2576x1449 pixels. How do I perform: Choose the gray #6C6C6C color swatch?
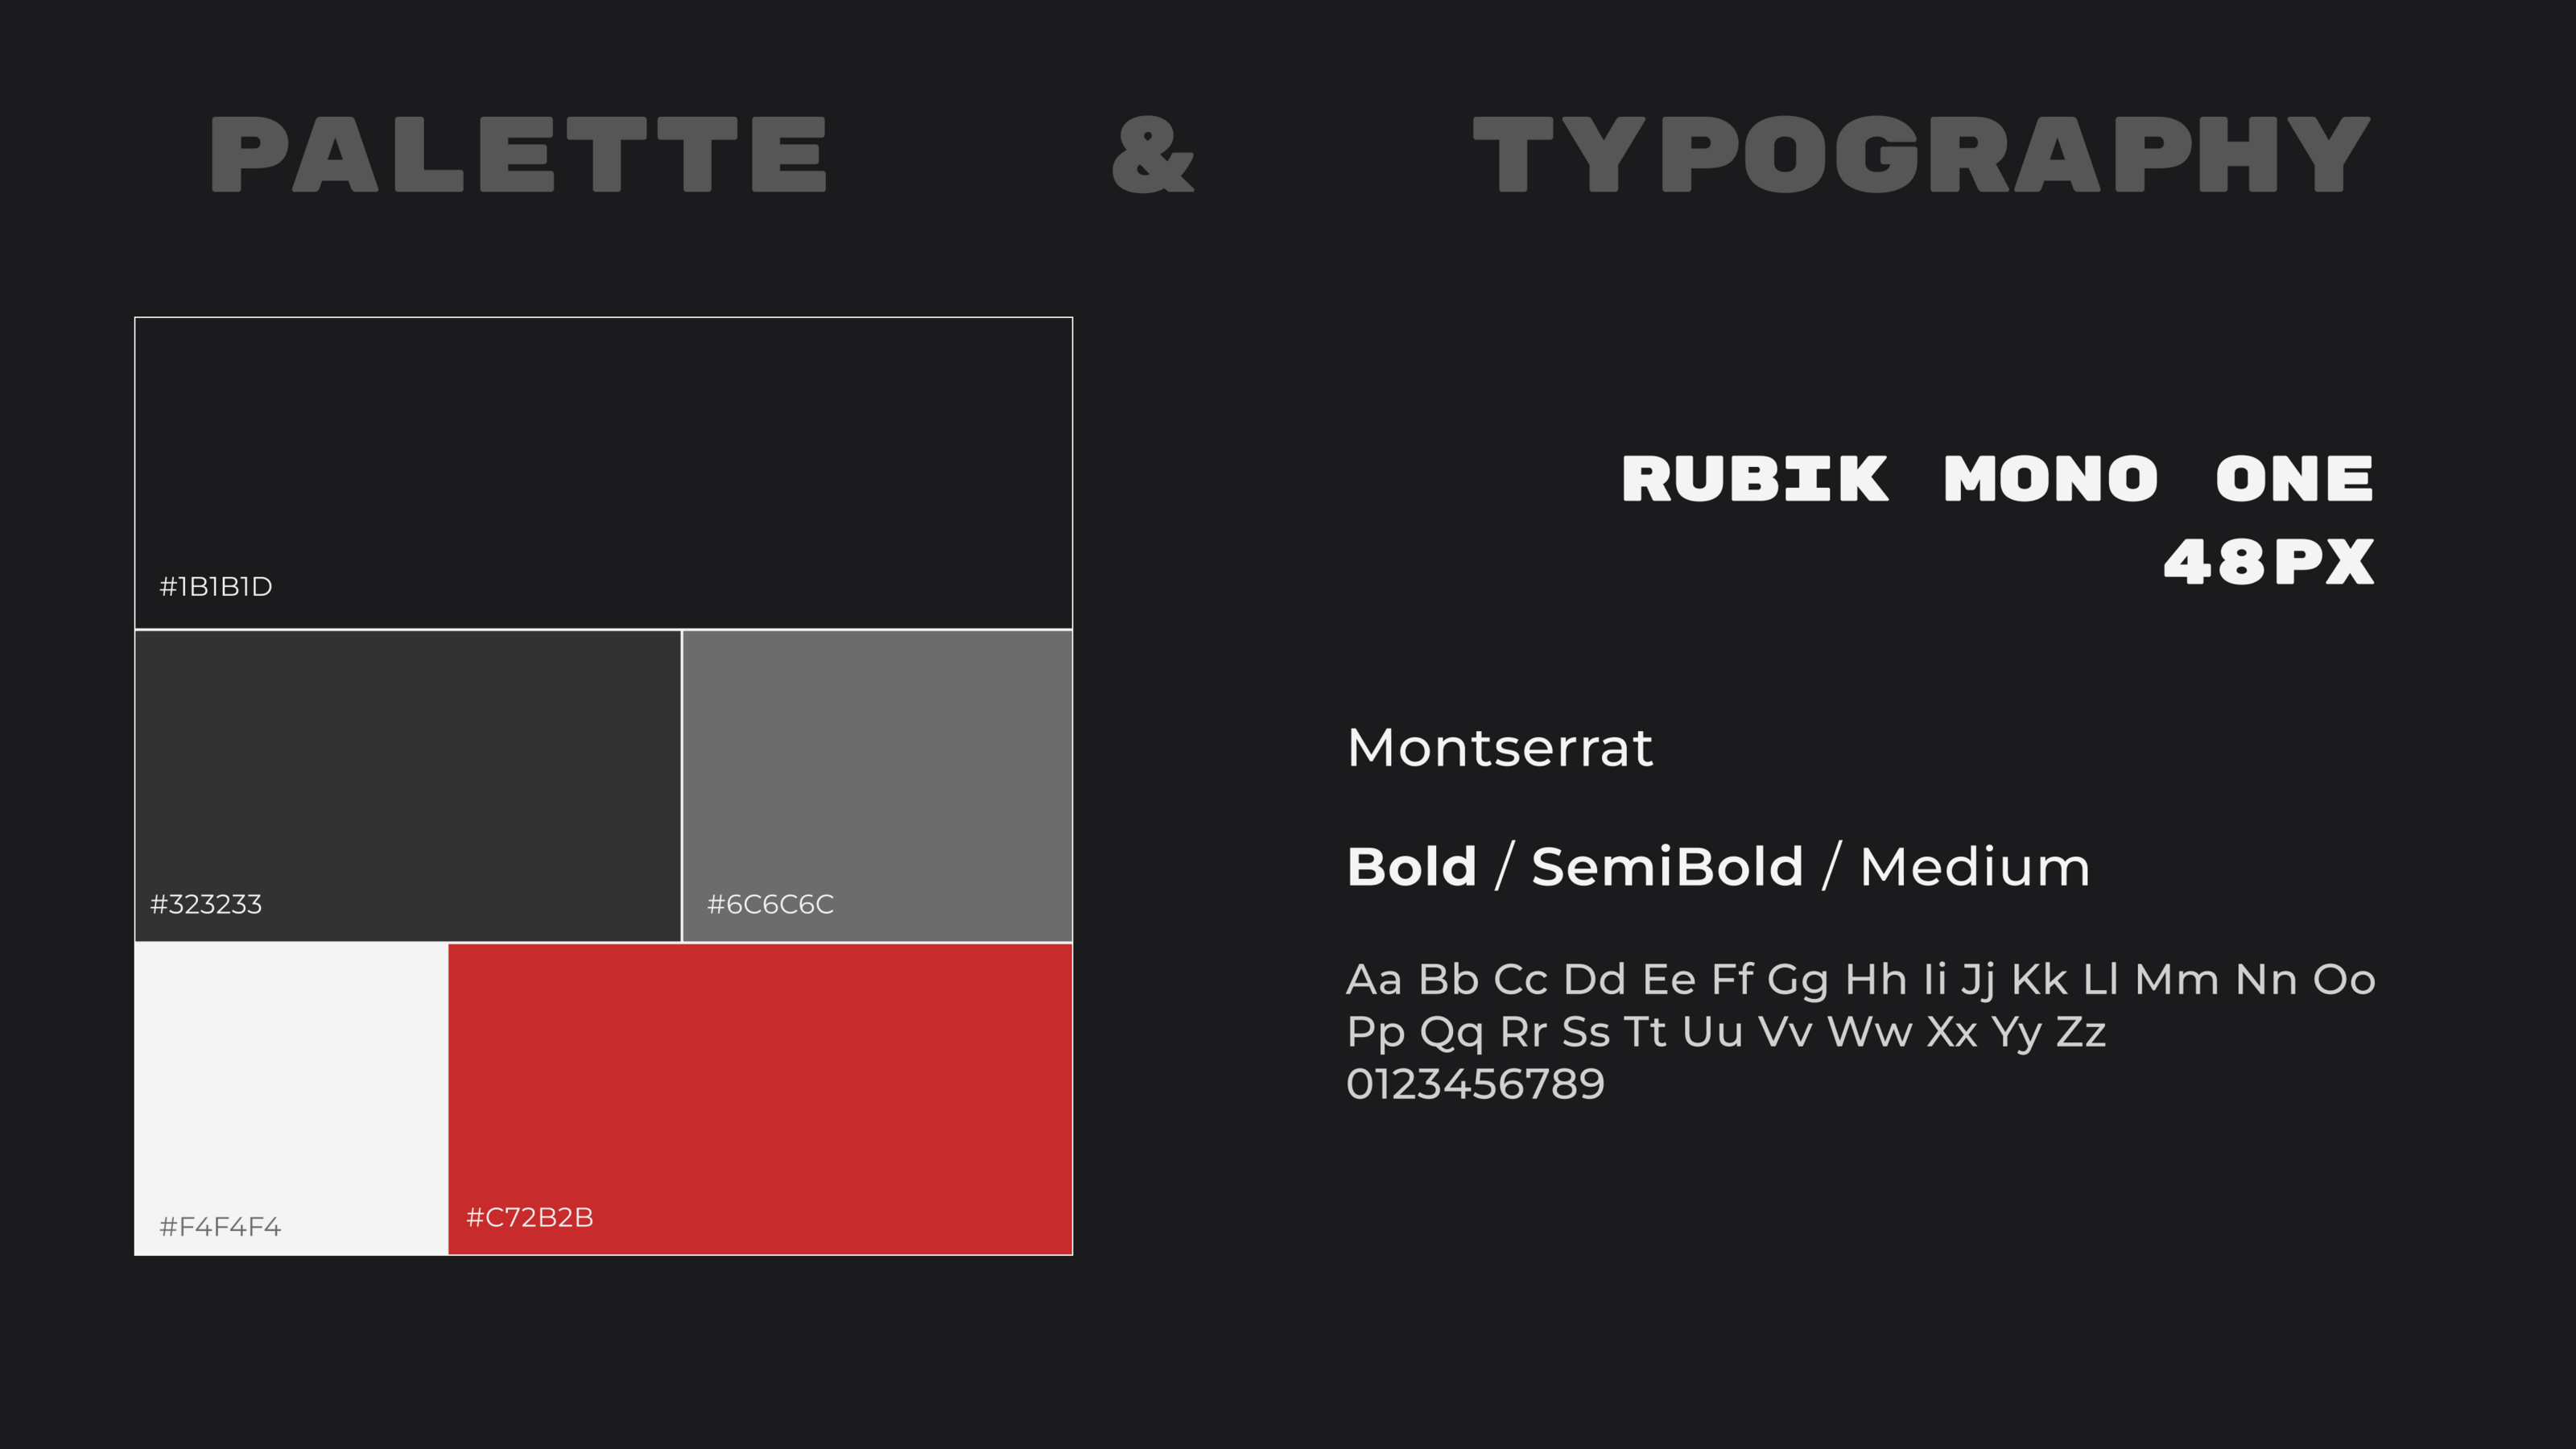(x=877, y=770)
